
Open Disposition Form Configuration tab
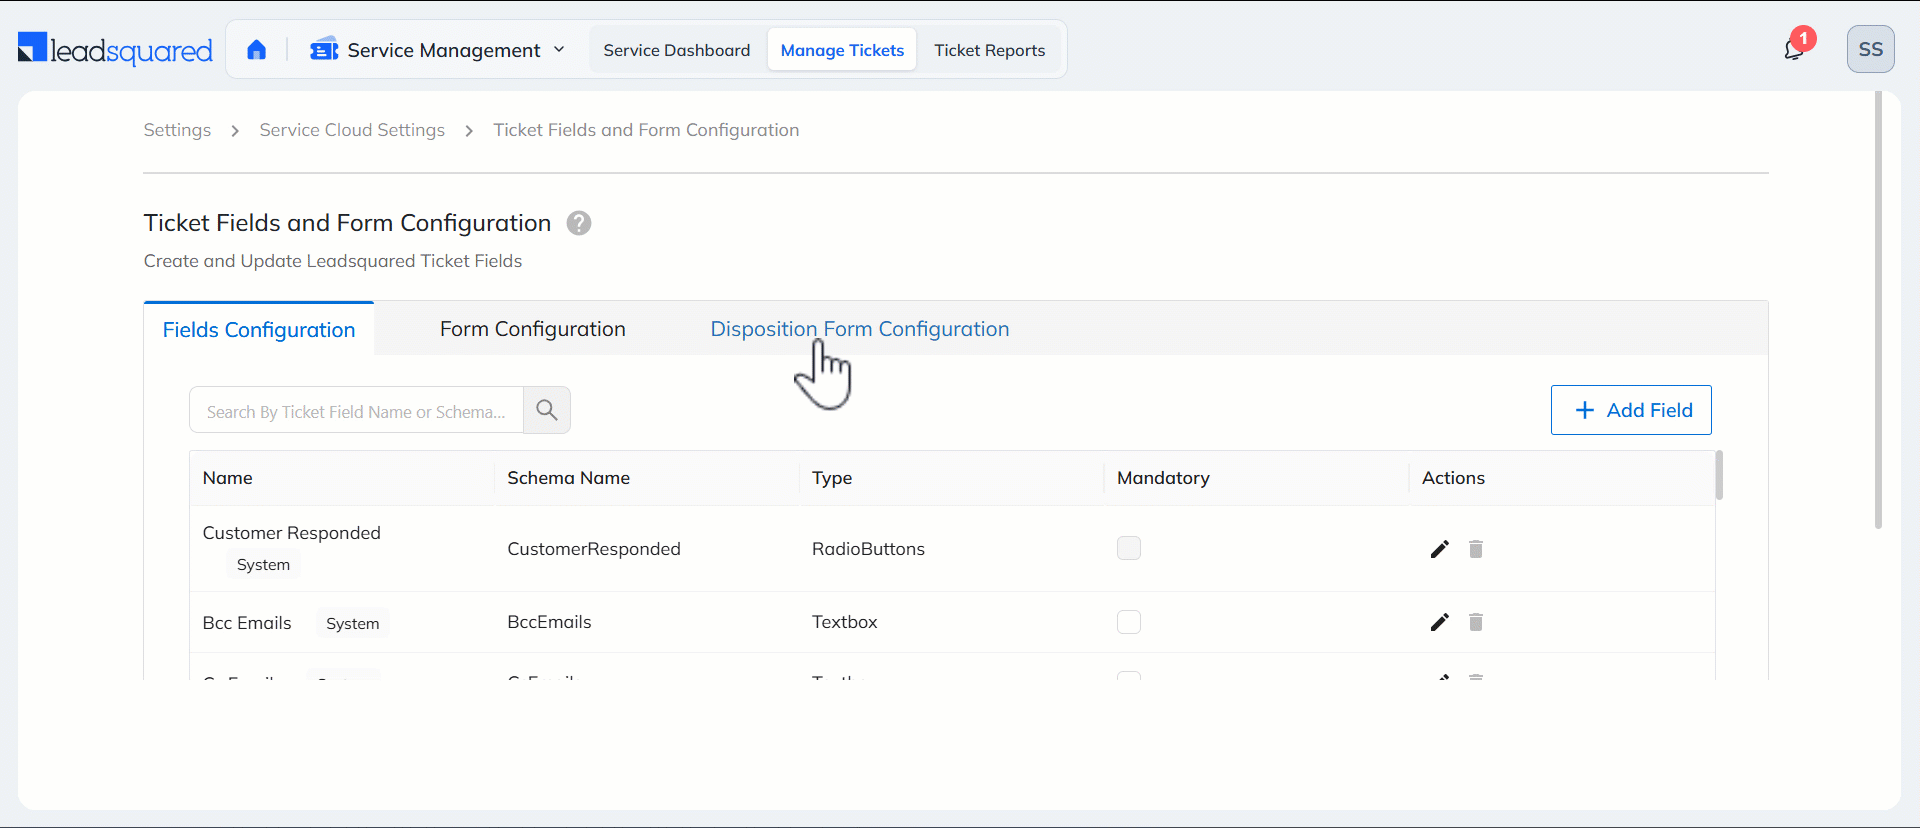point(860,329)
